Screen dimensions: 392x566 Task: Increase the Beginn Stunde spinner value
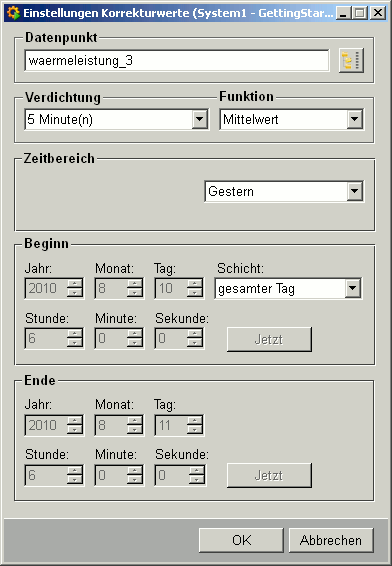click(x=75, y=333)
